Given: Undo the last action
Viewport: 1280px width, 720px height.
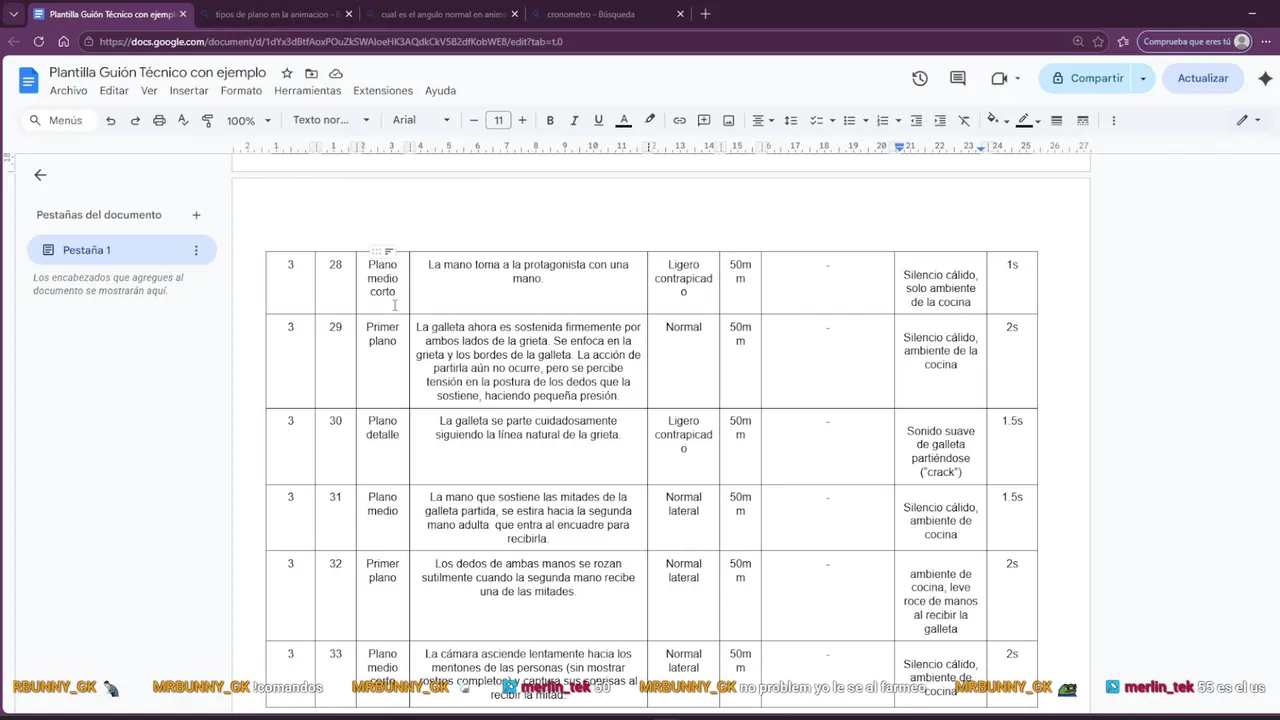Looking at the screenshot, I should (x=110, y=120).
